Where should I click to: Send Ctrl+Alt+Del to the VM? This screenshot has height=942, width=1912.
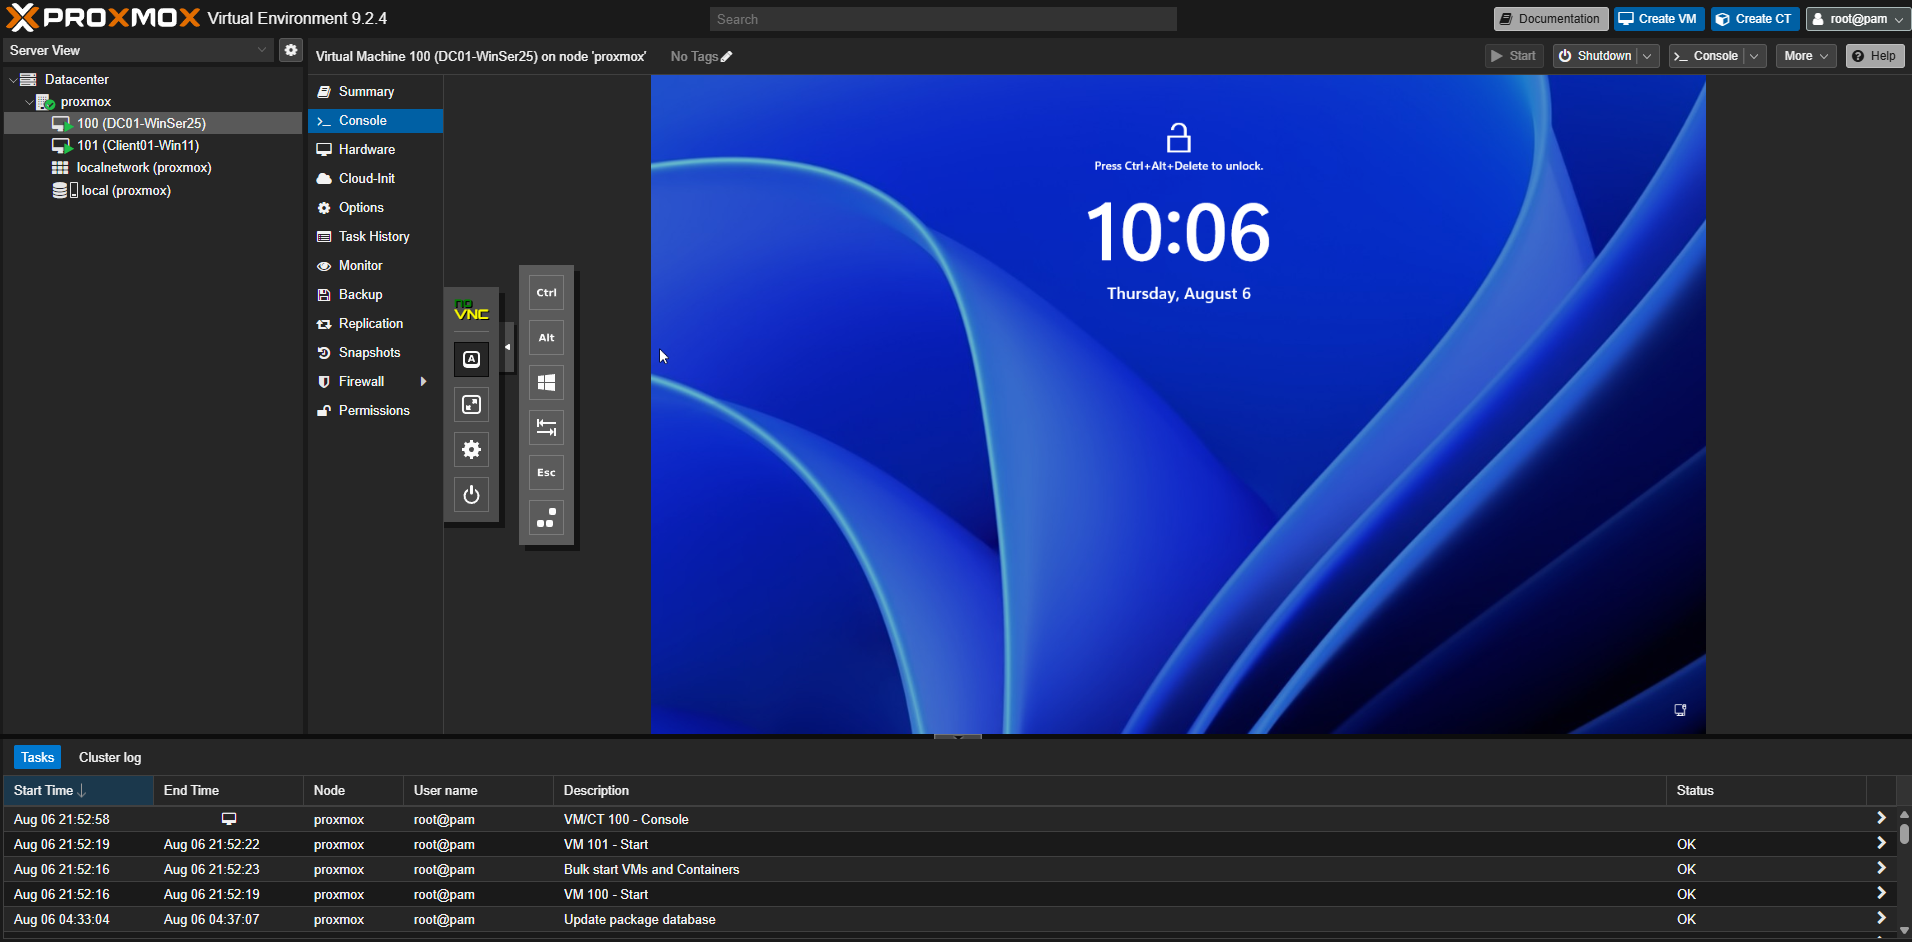click(546, 518)
